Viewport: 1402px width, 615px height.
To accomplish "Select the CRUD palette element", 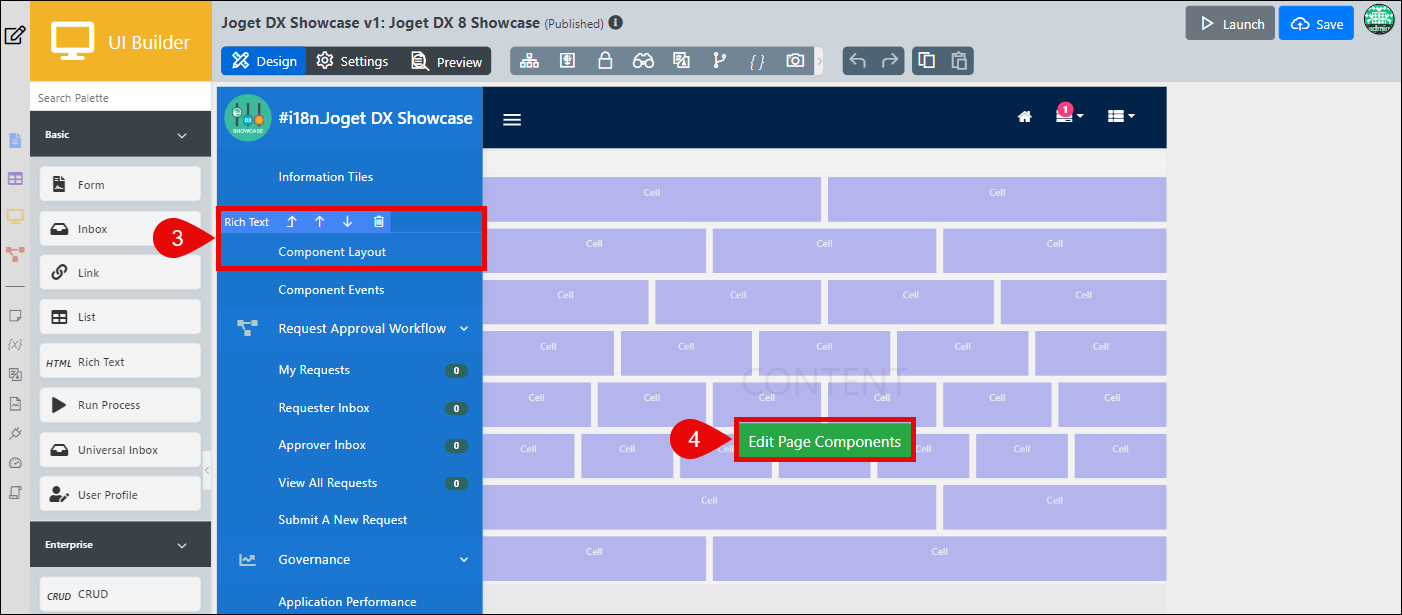I will [120, 594].
